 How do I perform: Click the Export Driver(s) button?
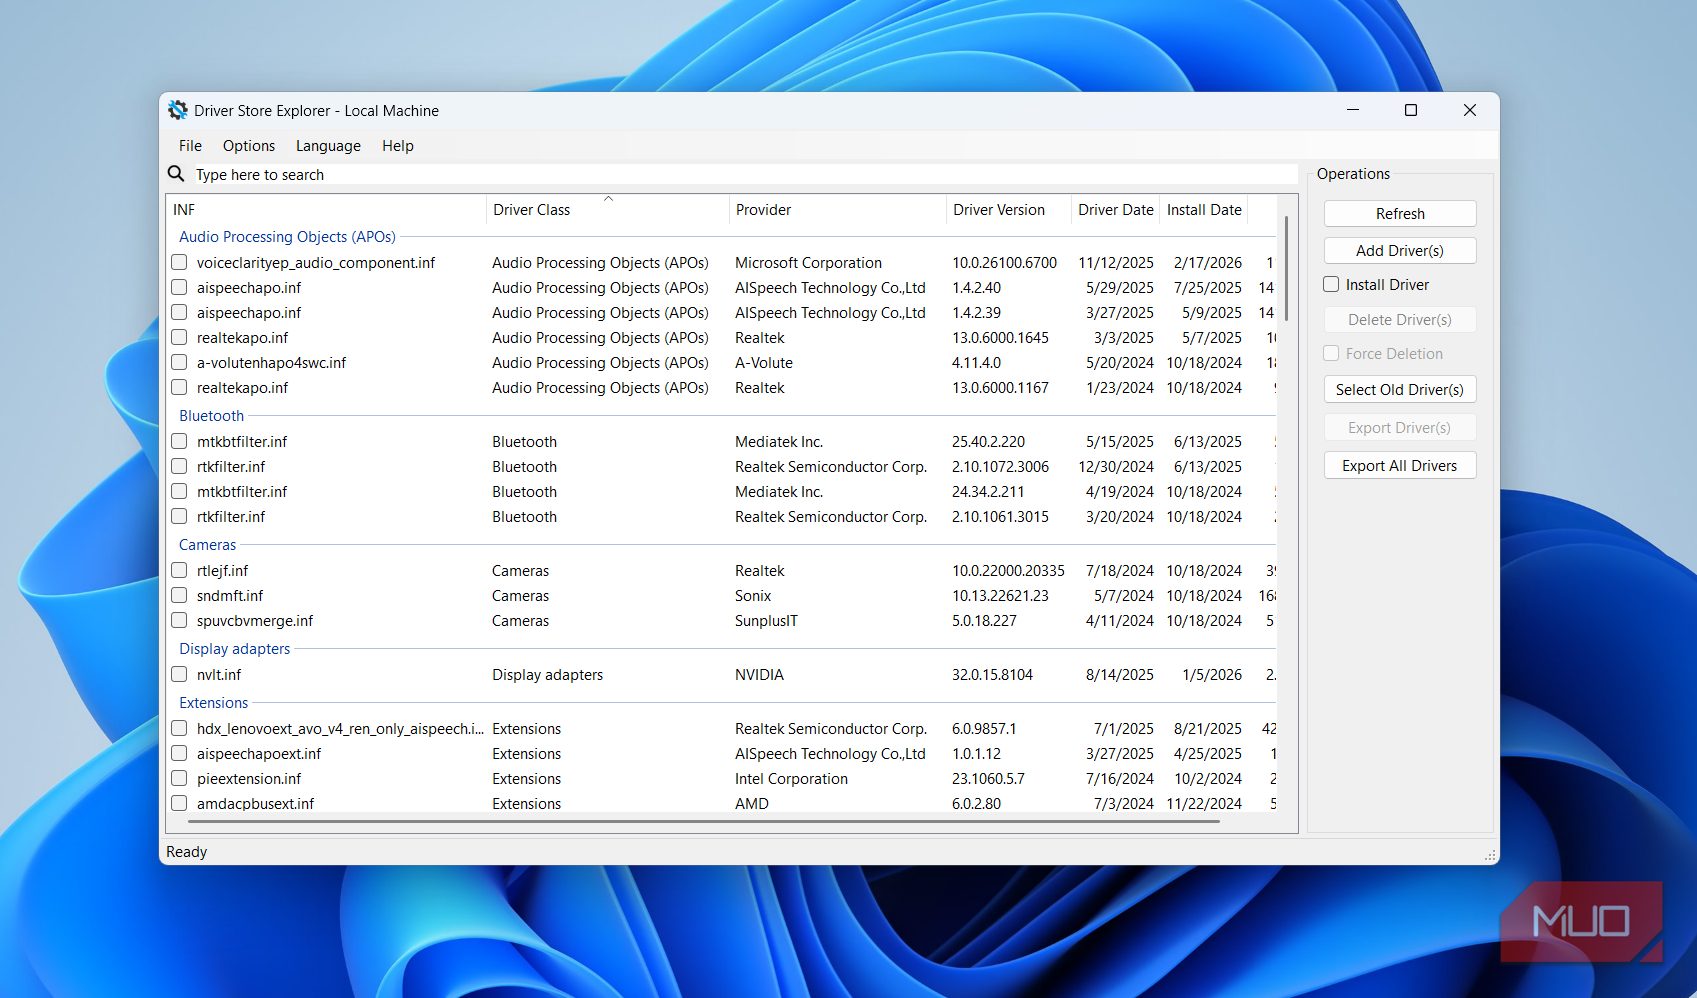1400,428
